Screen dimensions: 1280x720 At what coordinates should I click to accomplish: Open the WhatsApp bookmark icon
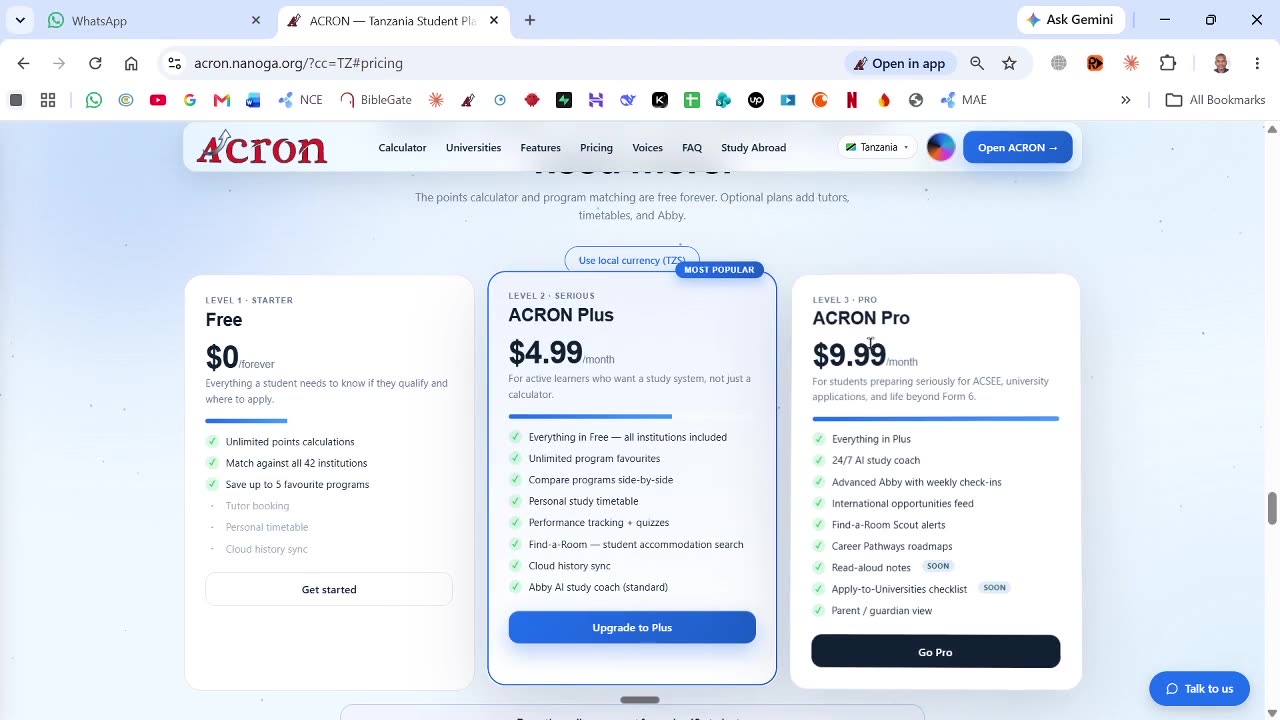pyautogui.click(x=94, y=100)
